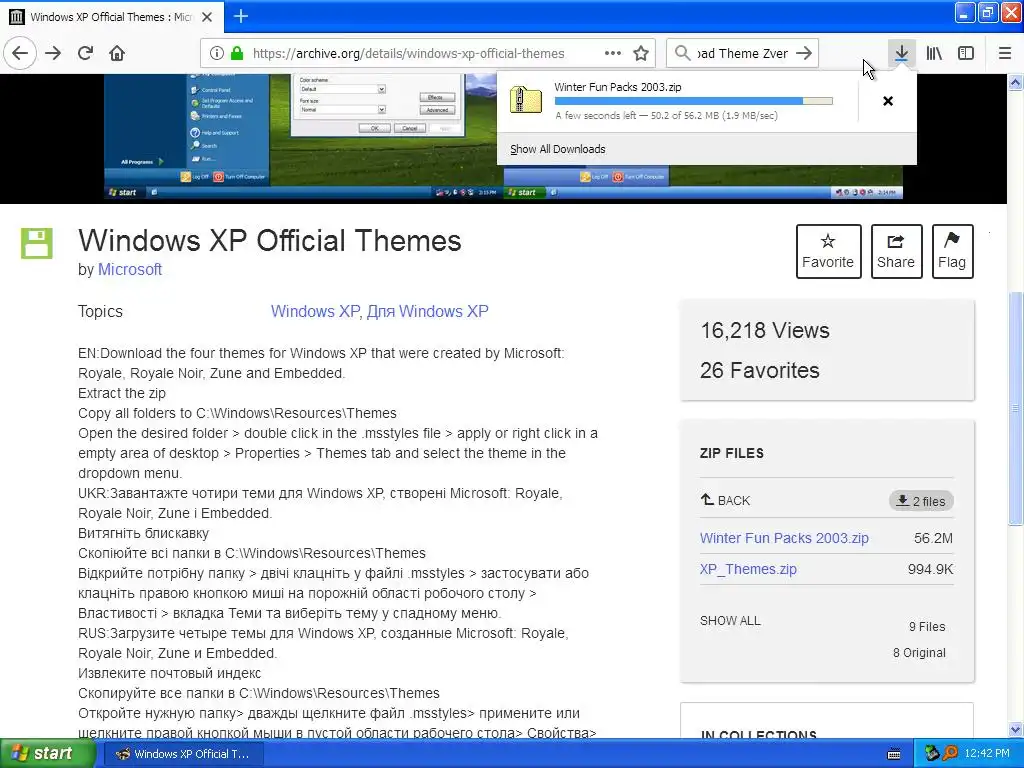Click the download progress bar
The height and width of the screenshot is (768, 1024).
[694, 101]
